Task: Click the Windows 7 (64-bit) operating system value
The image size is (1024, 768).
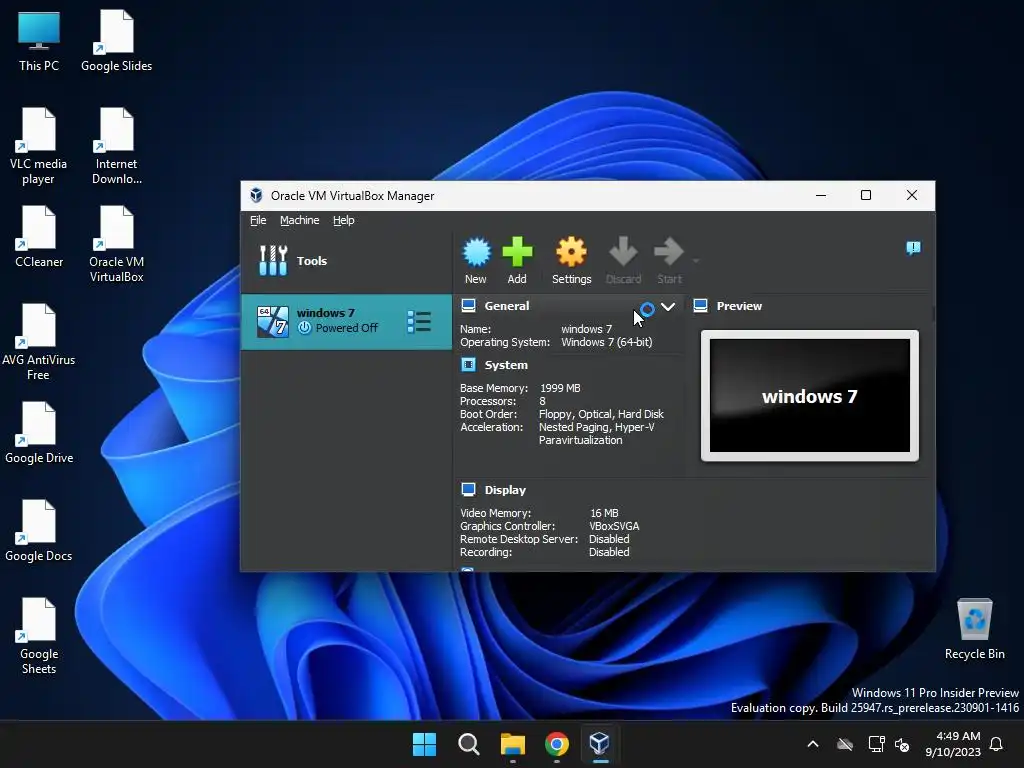Action: pos(607,342)
